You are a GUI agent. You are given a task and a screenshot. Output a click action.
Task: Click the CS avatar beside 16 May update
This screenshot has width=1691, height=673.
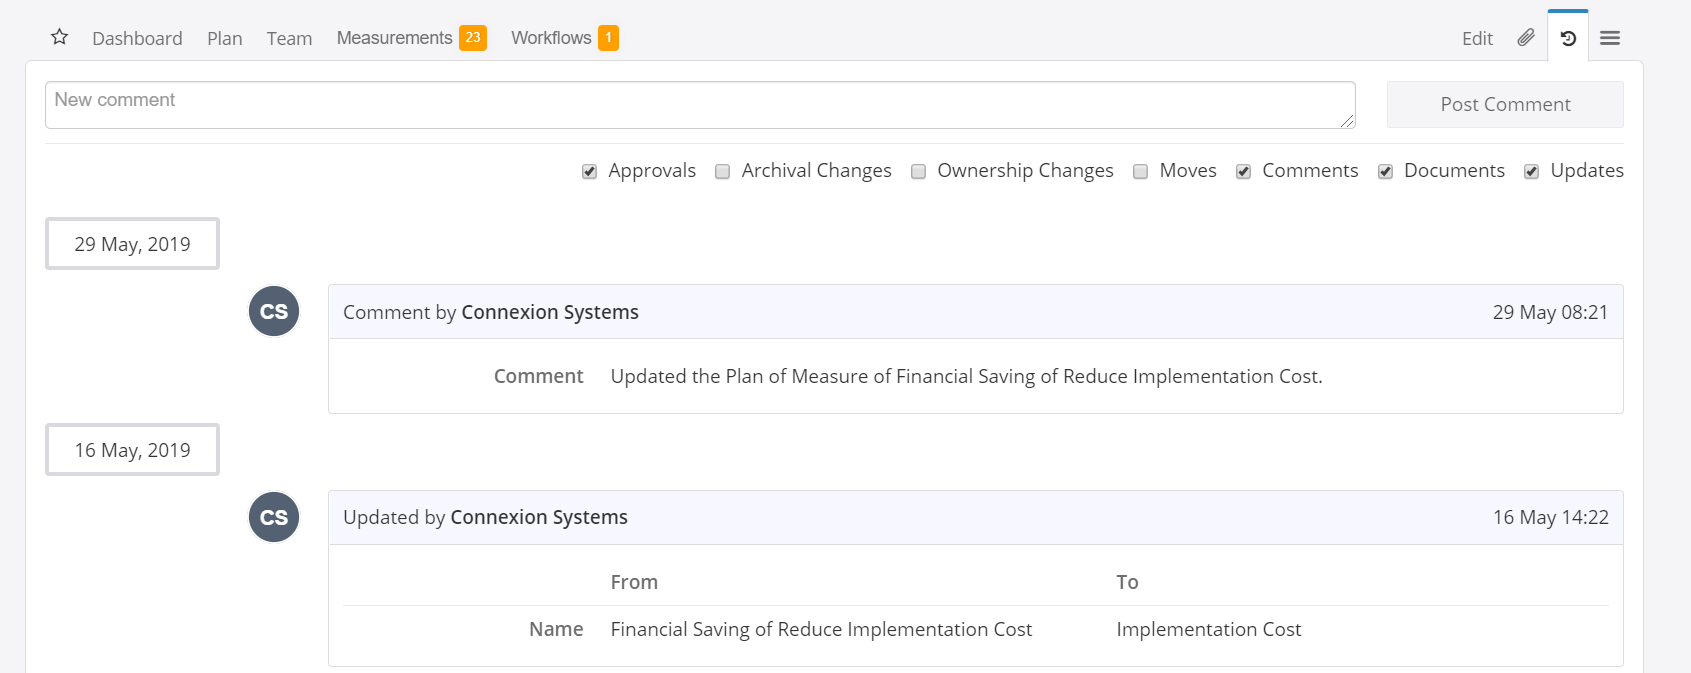pos(274,517)
